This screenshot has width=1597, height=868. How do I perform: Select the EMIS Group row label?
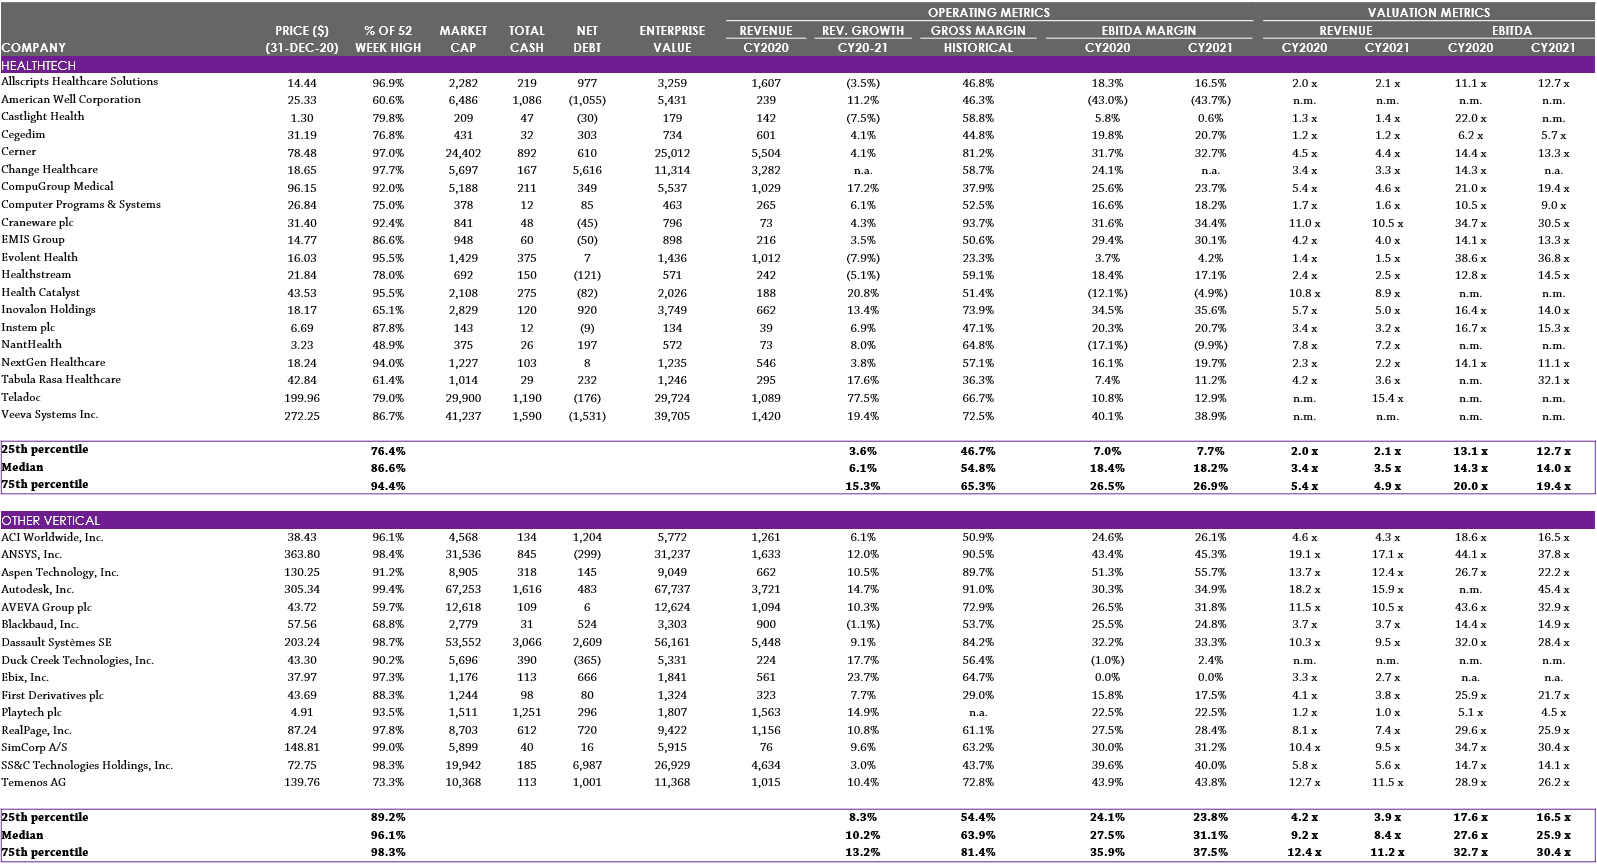pyautogui.click(x=33, y=240)
